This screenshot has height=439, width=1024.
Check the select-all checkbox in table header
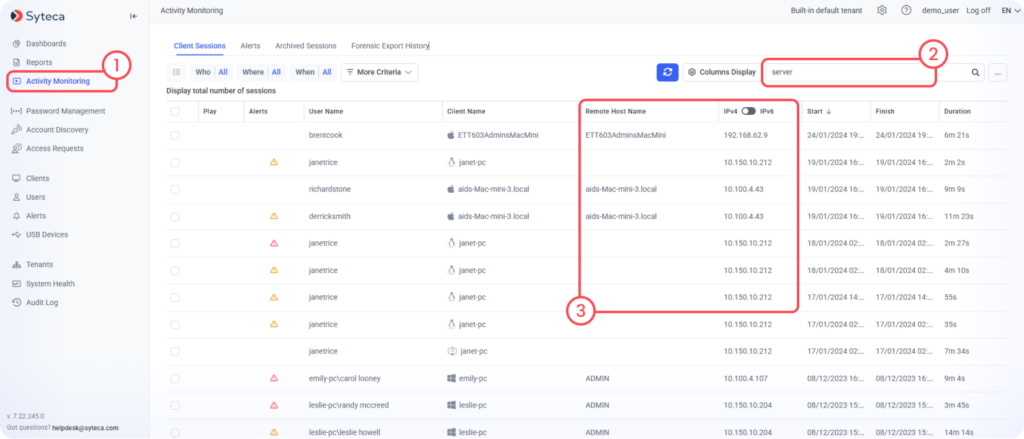[175, 111]
